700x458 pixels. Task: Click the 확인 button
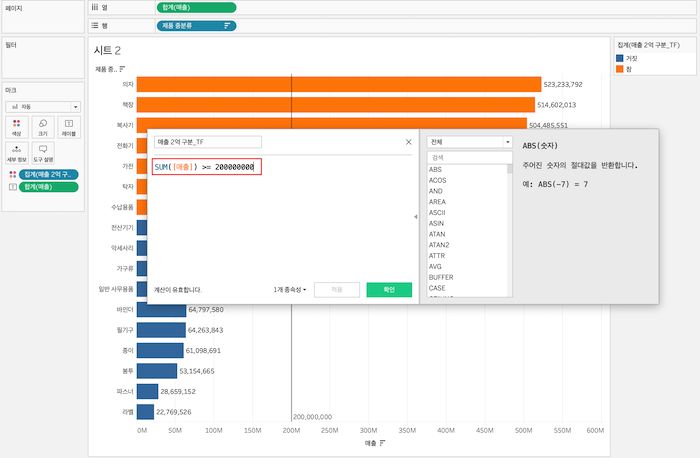coord(389,290)
